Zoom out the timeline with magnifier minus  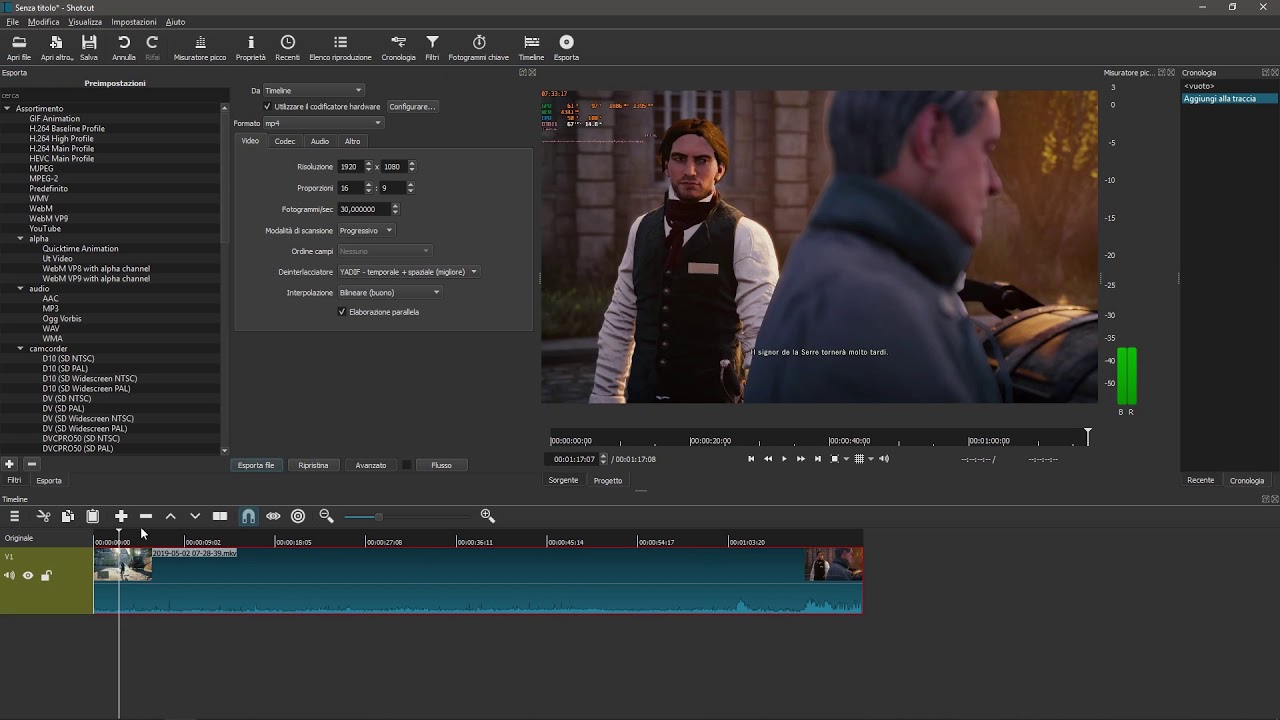pyautogui.click(x=326, y=516)
